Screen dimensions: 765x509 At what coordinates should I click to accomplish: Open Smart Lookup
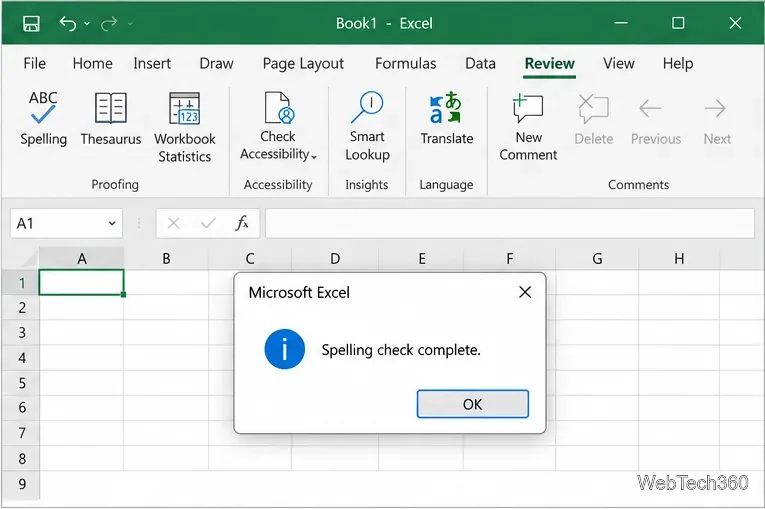(367, 126)
